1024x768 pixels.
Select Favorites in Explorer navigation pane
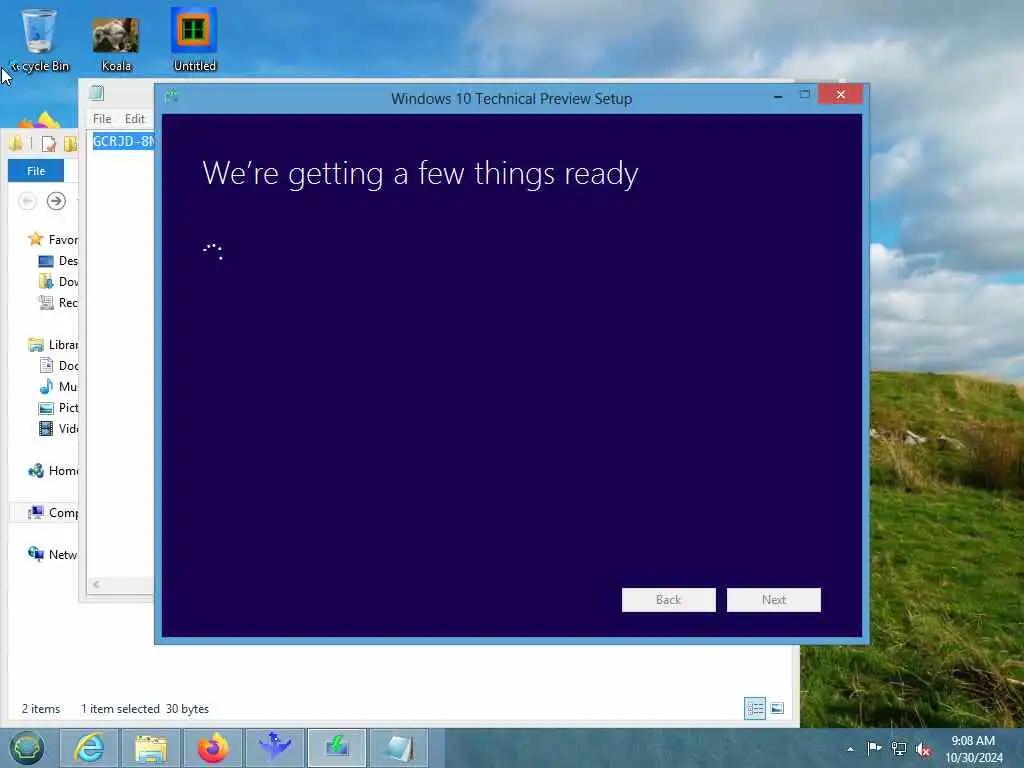(52, 240)
